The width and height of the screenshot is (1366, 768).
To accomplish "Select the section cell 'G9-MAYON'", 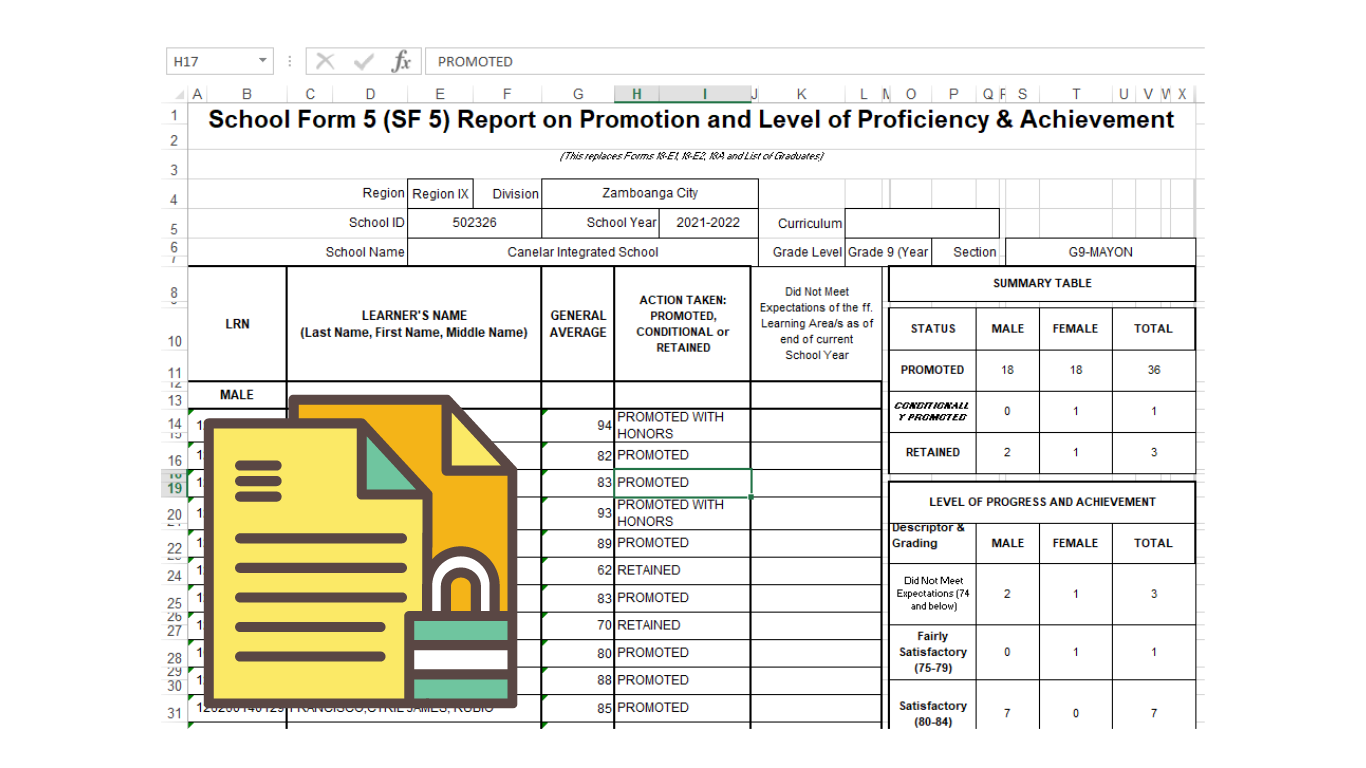I will pos(1100,252).
